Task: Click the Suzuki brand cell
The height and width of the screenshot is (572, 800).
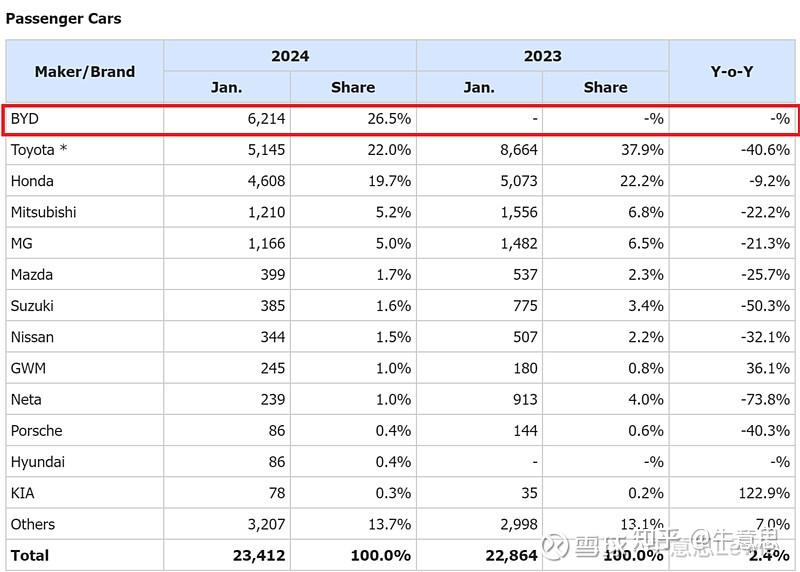Action: pyautogui.click(x=85, y=306)
